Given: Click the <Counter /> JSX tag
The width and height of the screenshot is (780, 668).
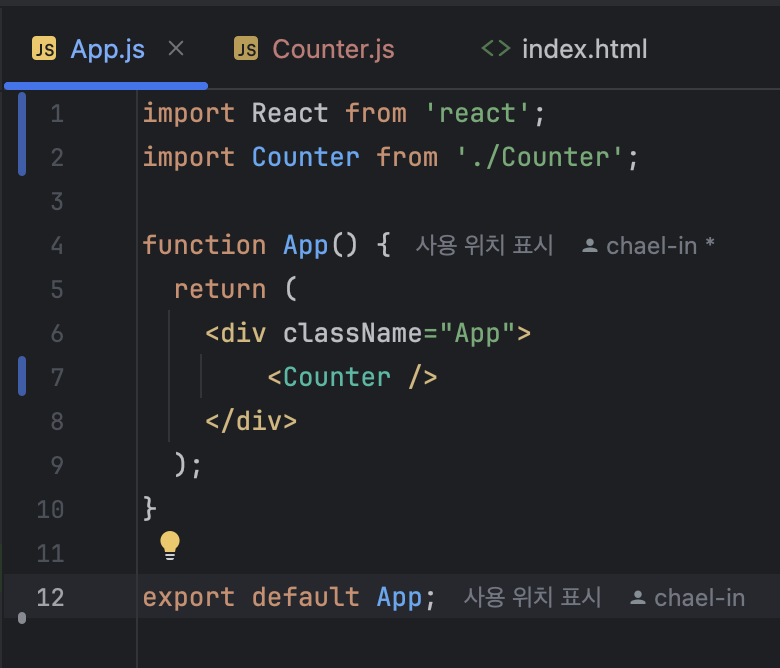Looking at the screenshot, I should point(352,377).
